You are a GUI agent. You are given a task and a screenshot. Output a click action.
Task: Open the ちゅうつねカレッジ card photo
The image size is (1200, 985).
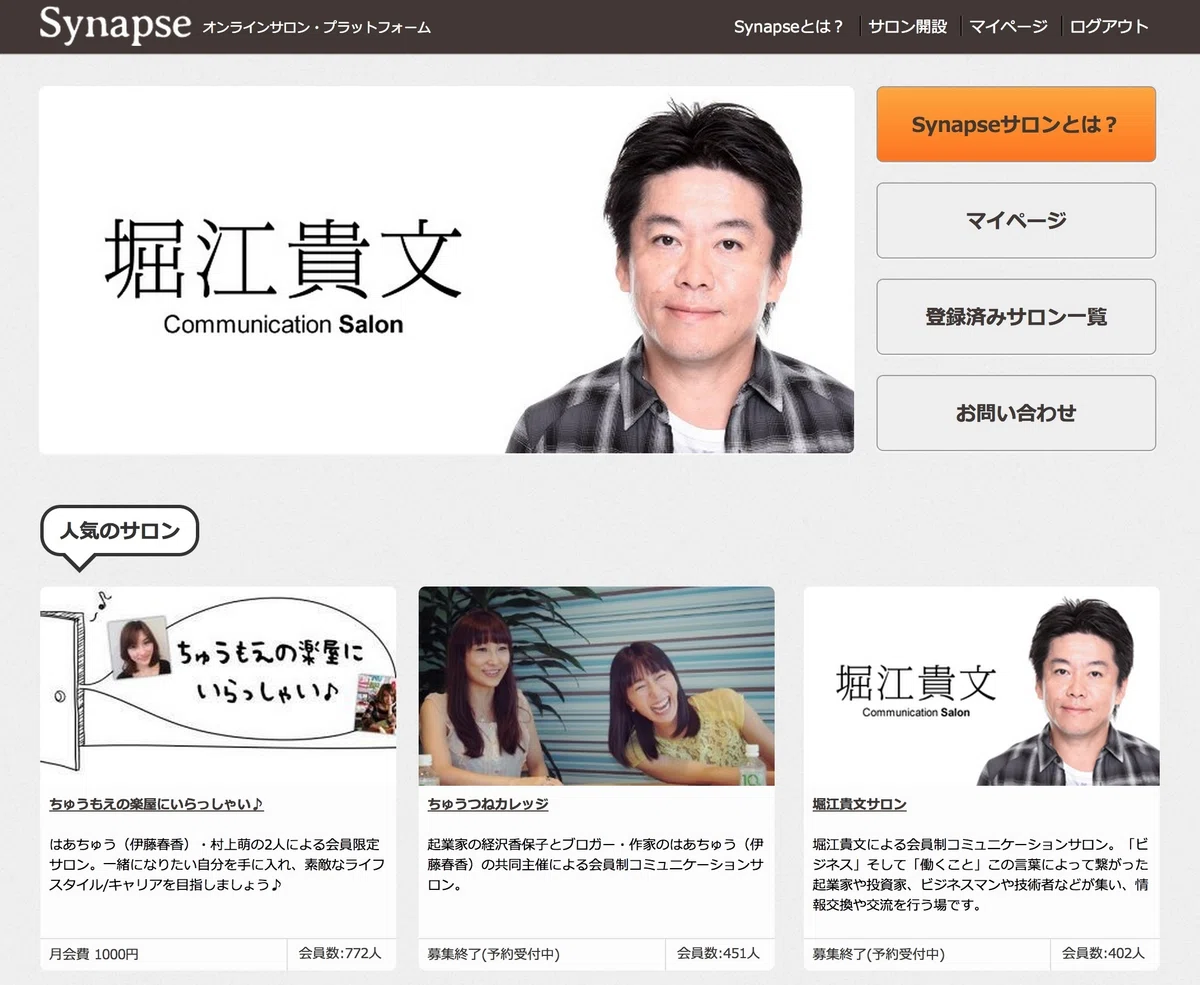point(596,685)
